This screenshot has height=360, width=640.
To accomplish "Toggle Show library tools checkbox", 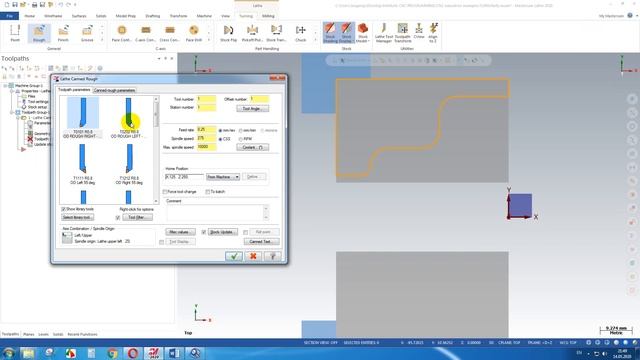I will pos(63,209).
